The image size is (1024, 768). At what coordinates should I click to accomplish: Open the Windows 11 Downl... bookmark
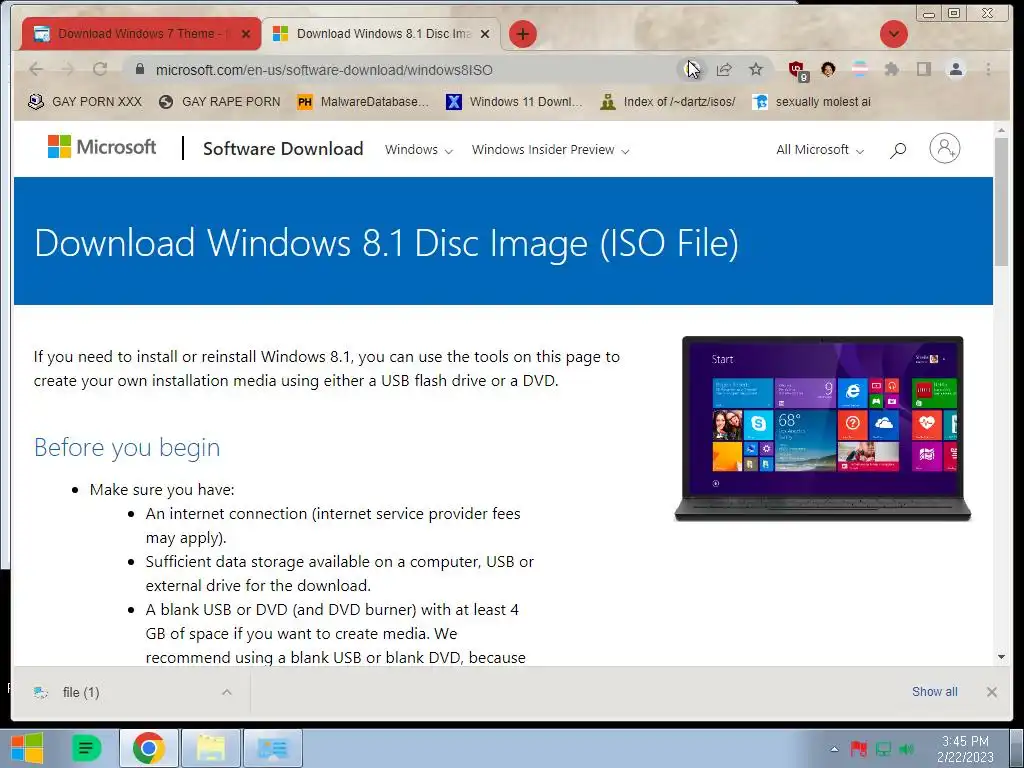coord(514,102)
